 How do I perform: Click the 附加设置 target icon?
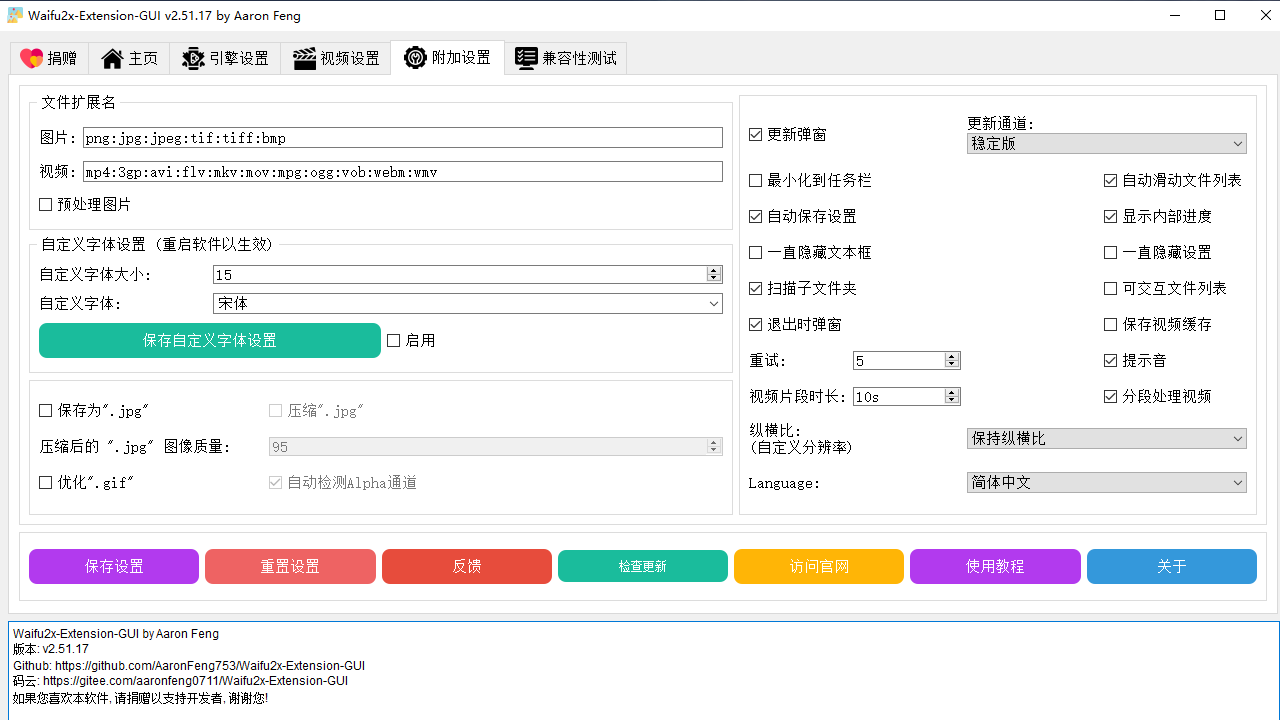(415, 58)
